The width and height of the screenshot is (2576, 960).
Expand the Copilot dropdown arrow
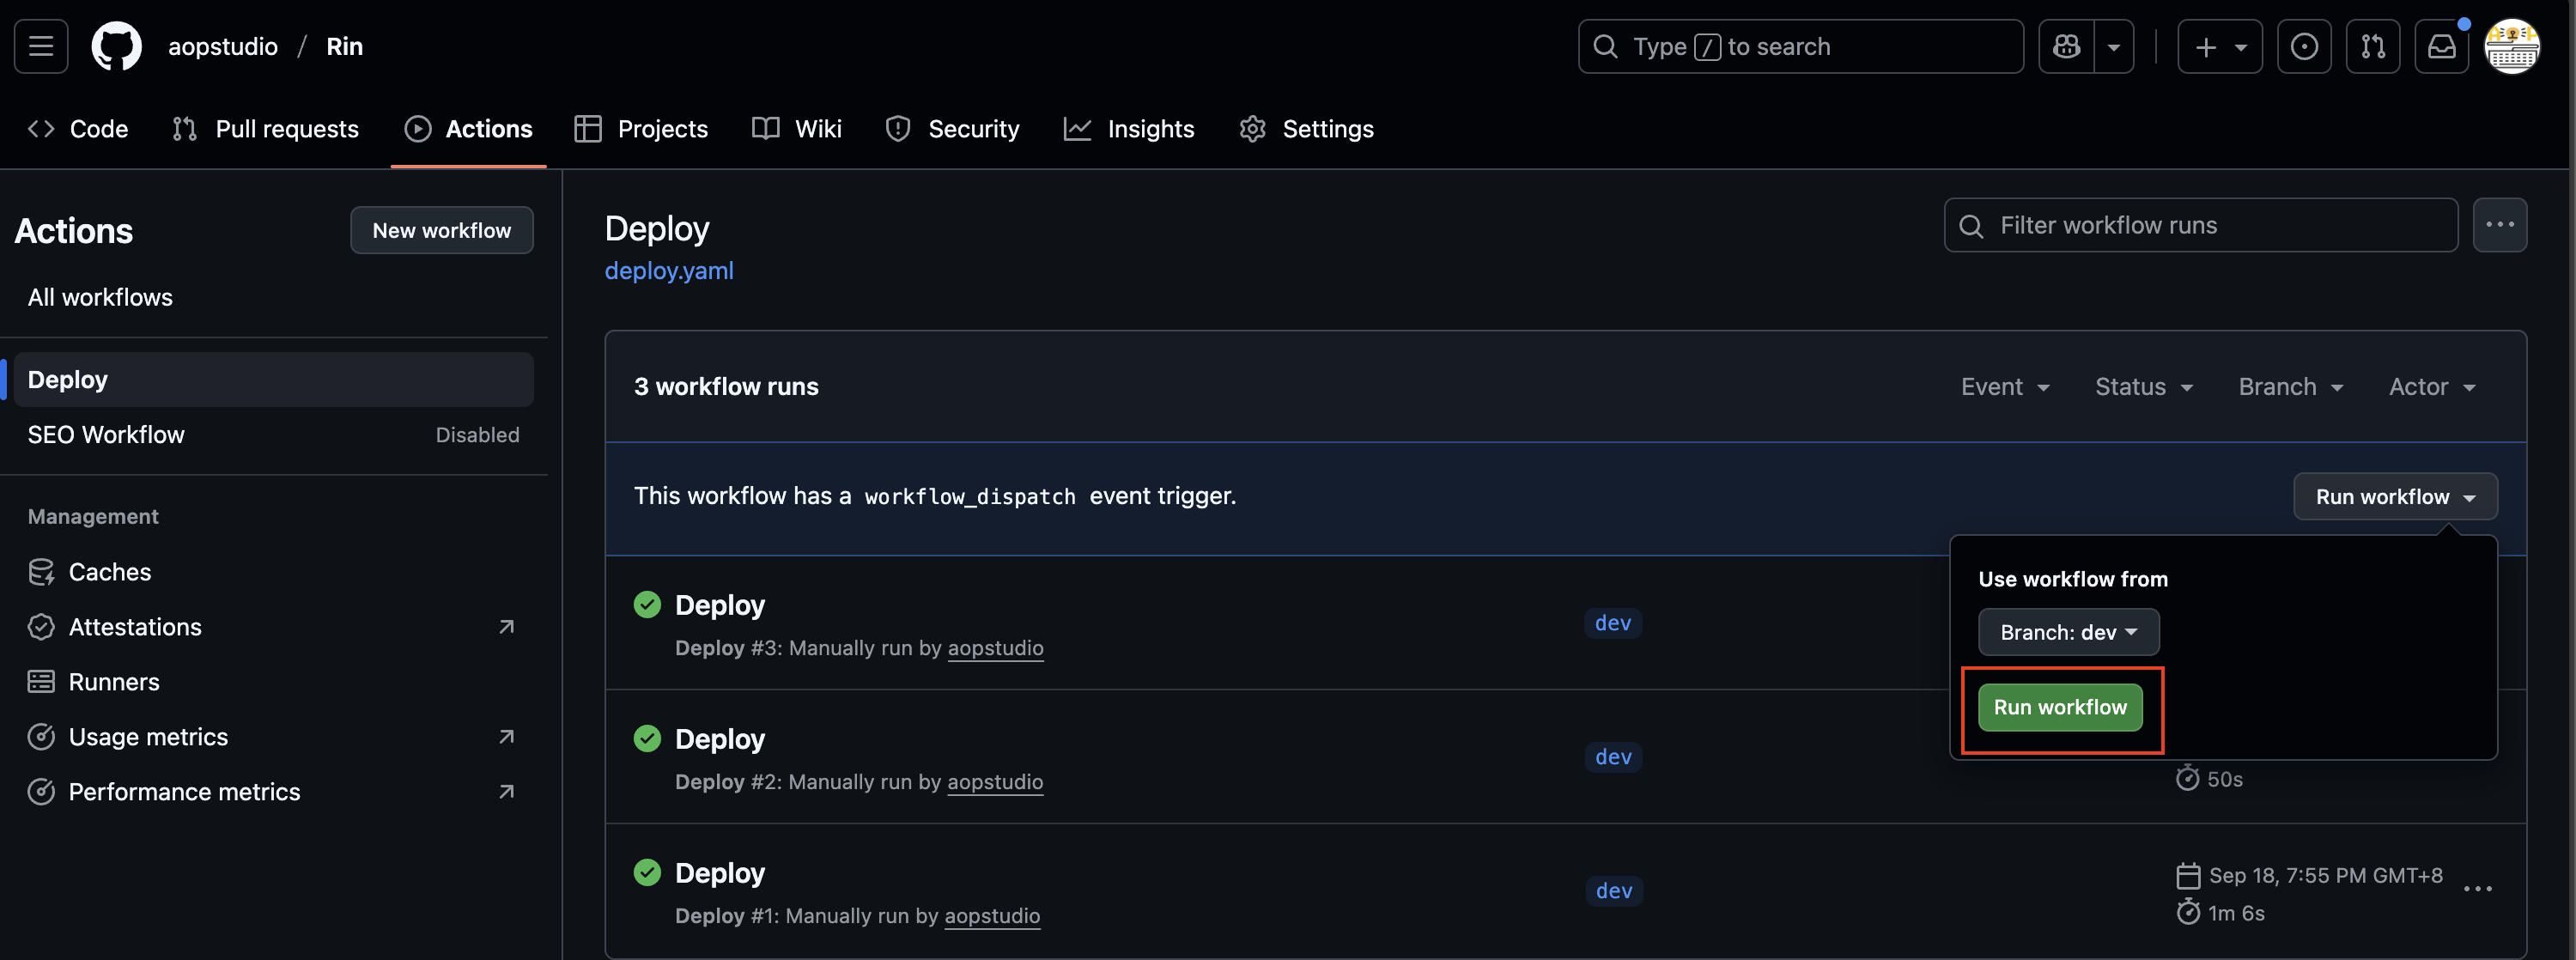pos(2114,46)
